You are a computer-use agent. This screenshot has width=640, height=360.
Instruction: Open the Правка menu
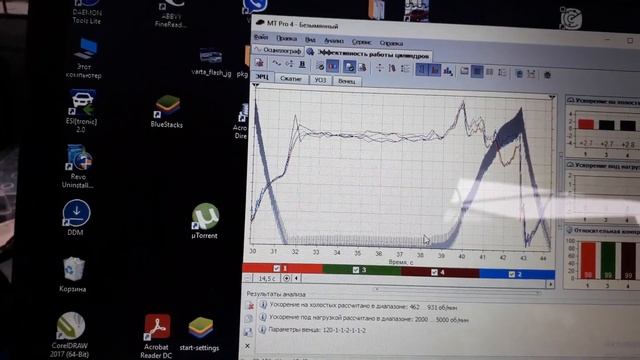tap(286, 38)
